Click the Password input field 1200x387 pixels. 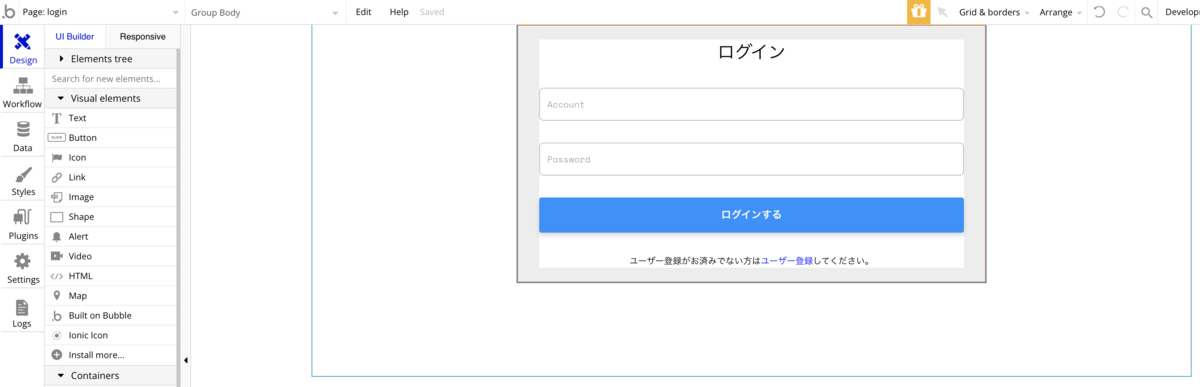pyautogui.click(x=751, y=159)
